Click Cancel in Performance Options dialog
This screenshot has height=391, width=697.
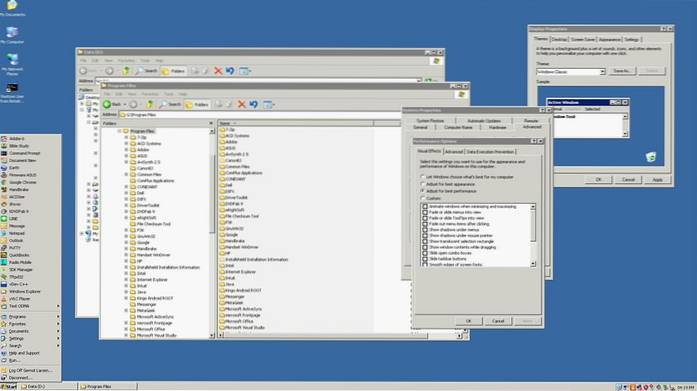coord(498,321)
